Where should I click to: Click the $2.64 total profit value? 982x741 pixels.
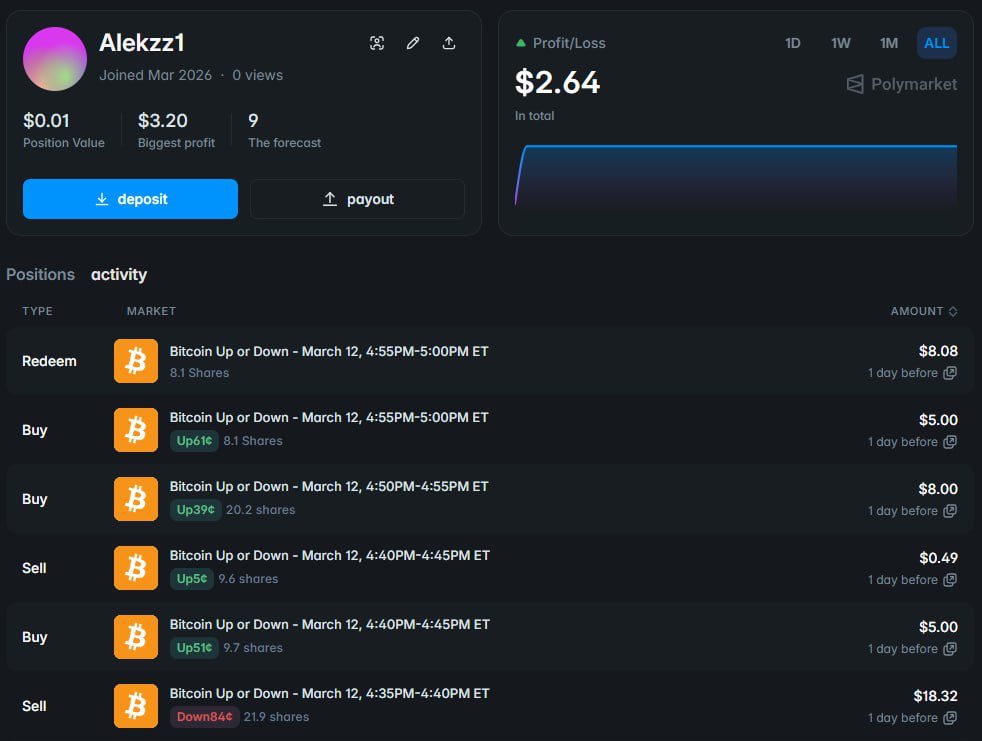[x=557, y=83]
